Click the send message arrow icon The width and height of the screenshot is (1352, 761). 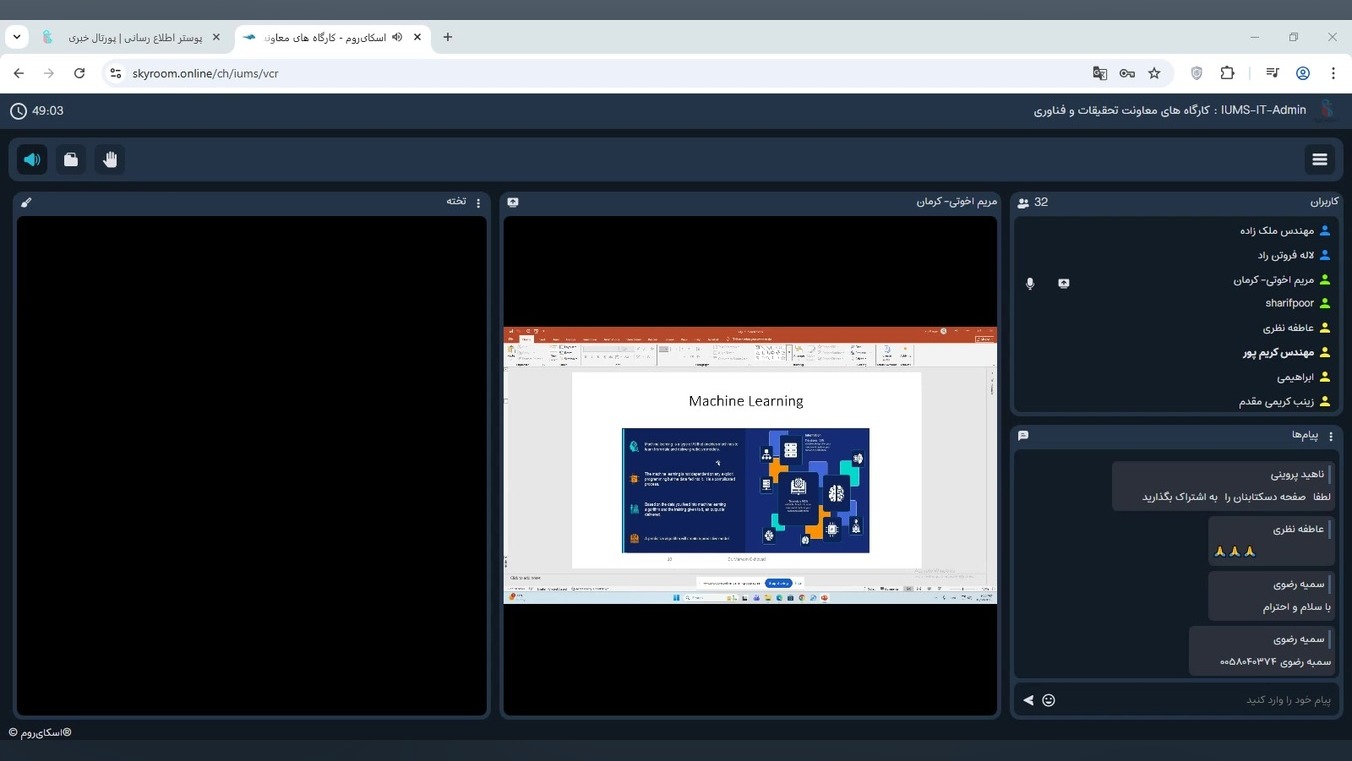tap(1028, 700)
